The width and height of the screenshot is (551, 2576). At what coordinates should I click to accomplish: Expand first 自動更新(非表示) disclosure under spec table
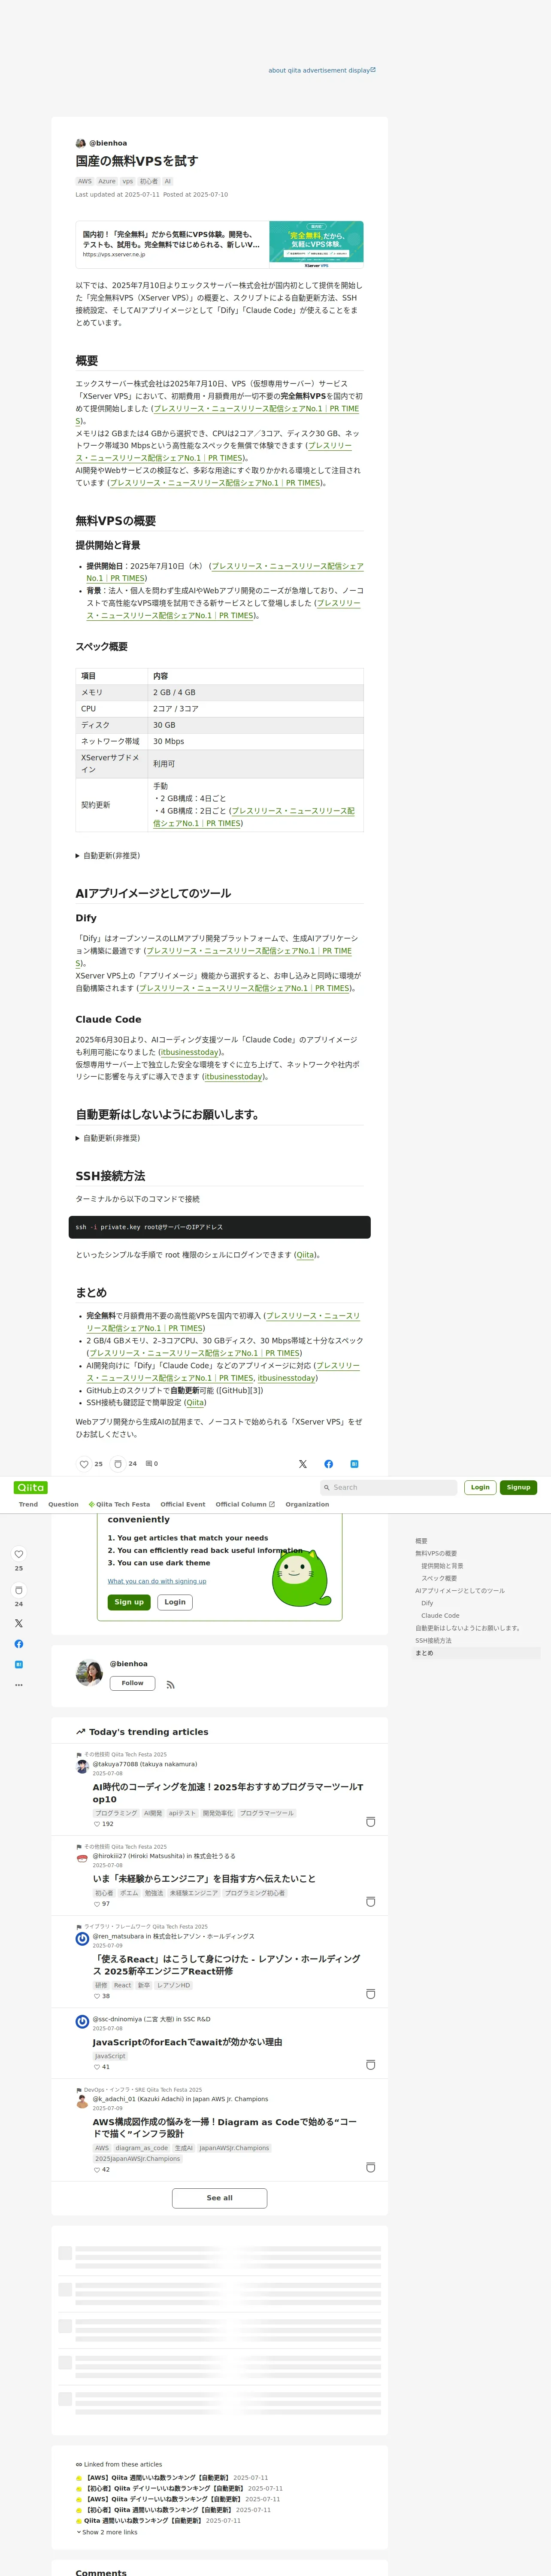point(108,856)
